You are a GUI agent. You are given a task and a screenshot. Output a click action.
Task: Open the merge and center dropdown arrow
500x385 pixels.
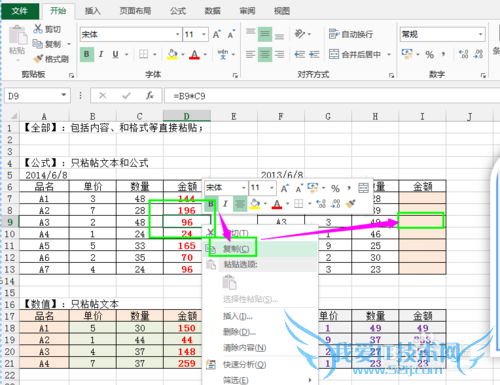(x=389, y=54)
